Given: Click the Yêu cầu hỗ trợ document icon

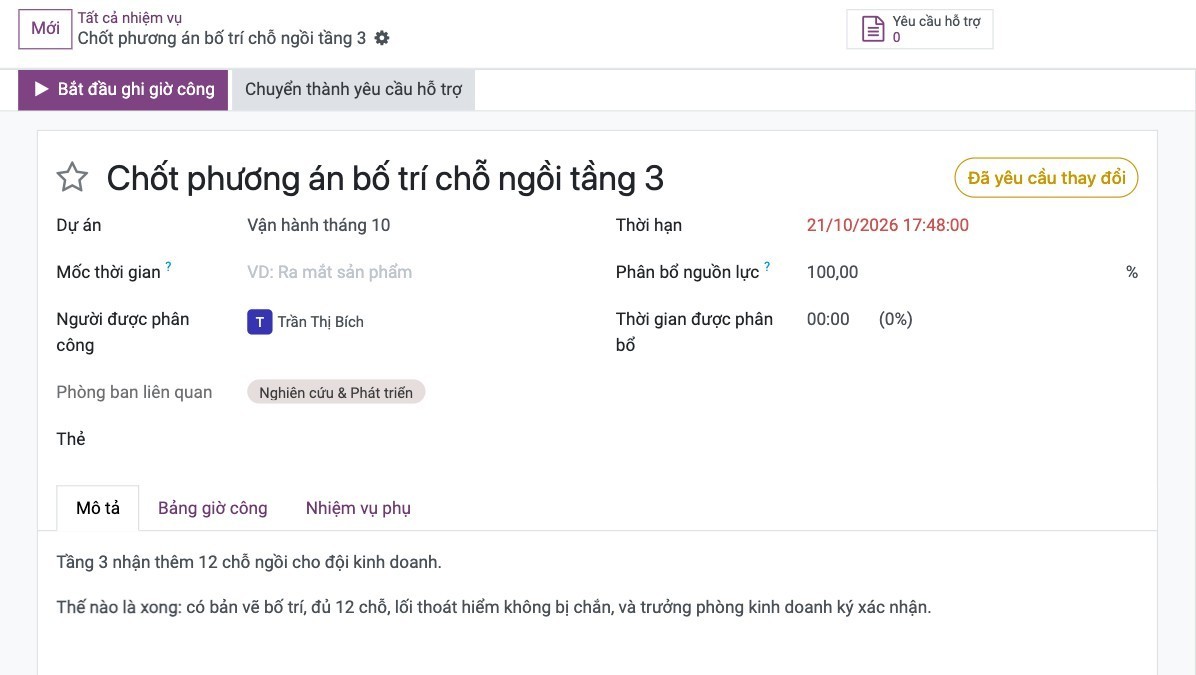Looking at the screenshot, I should [873, 29].
